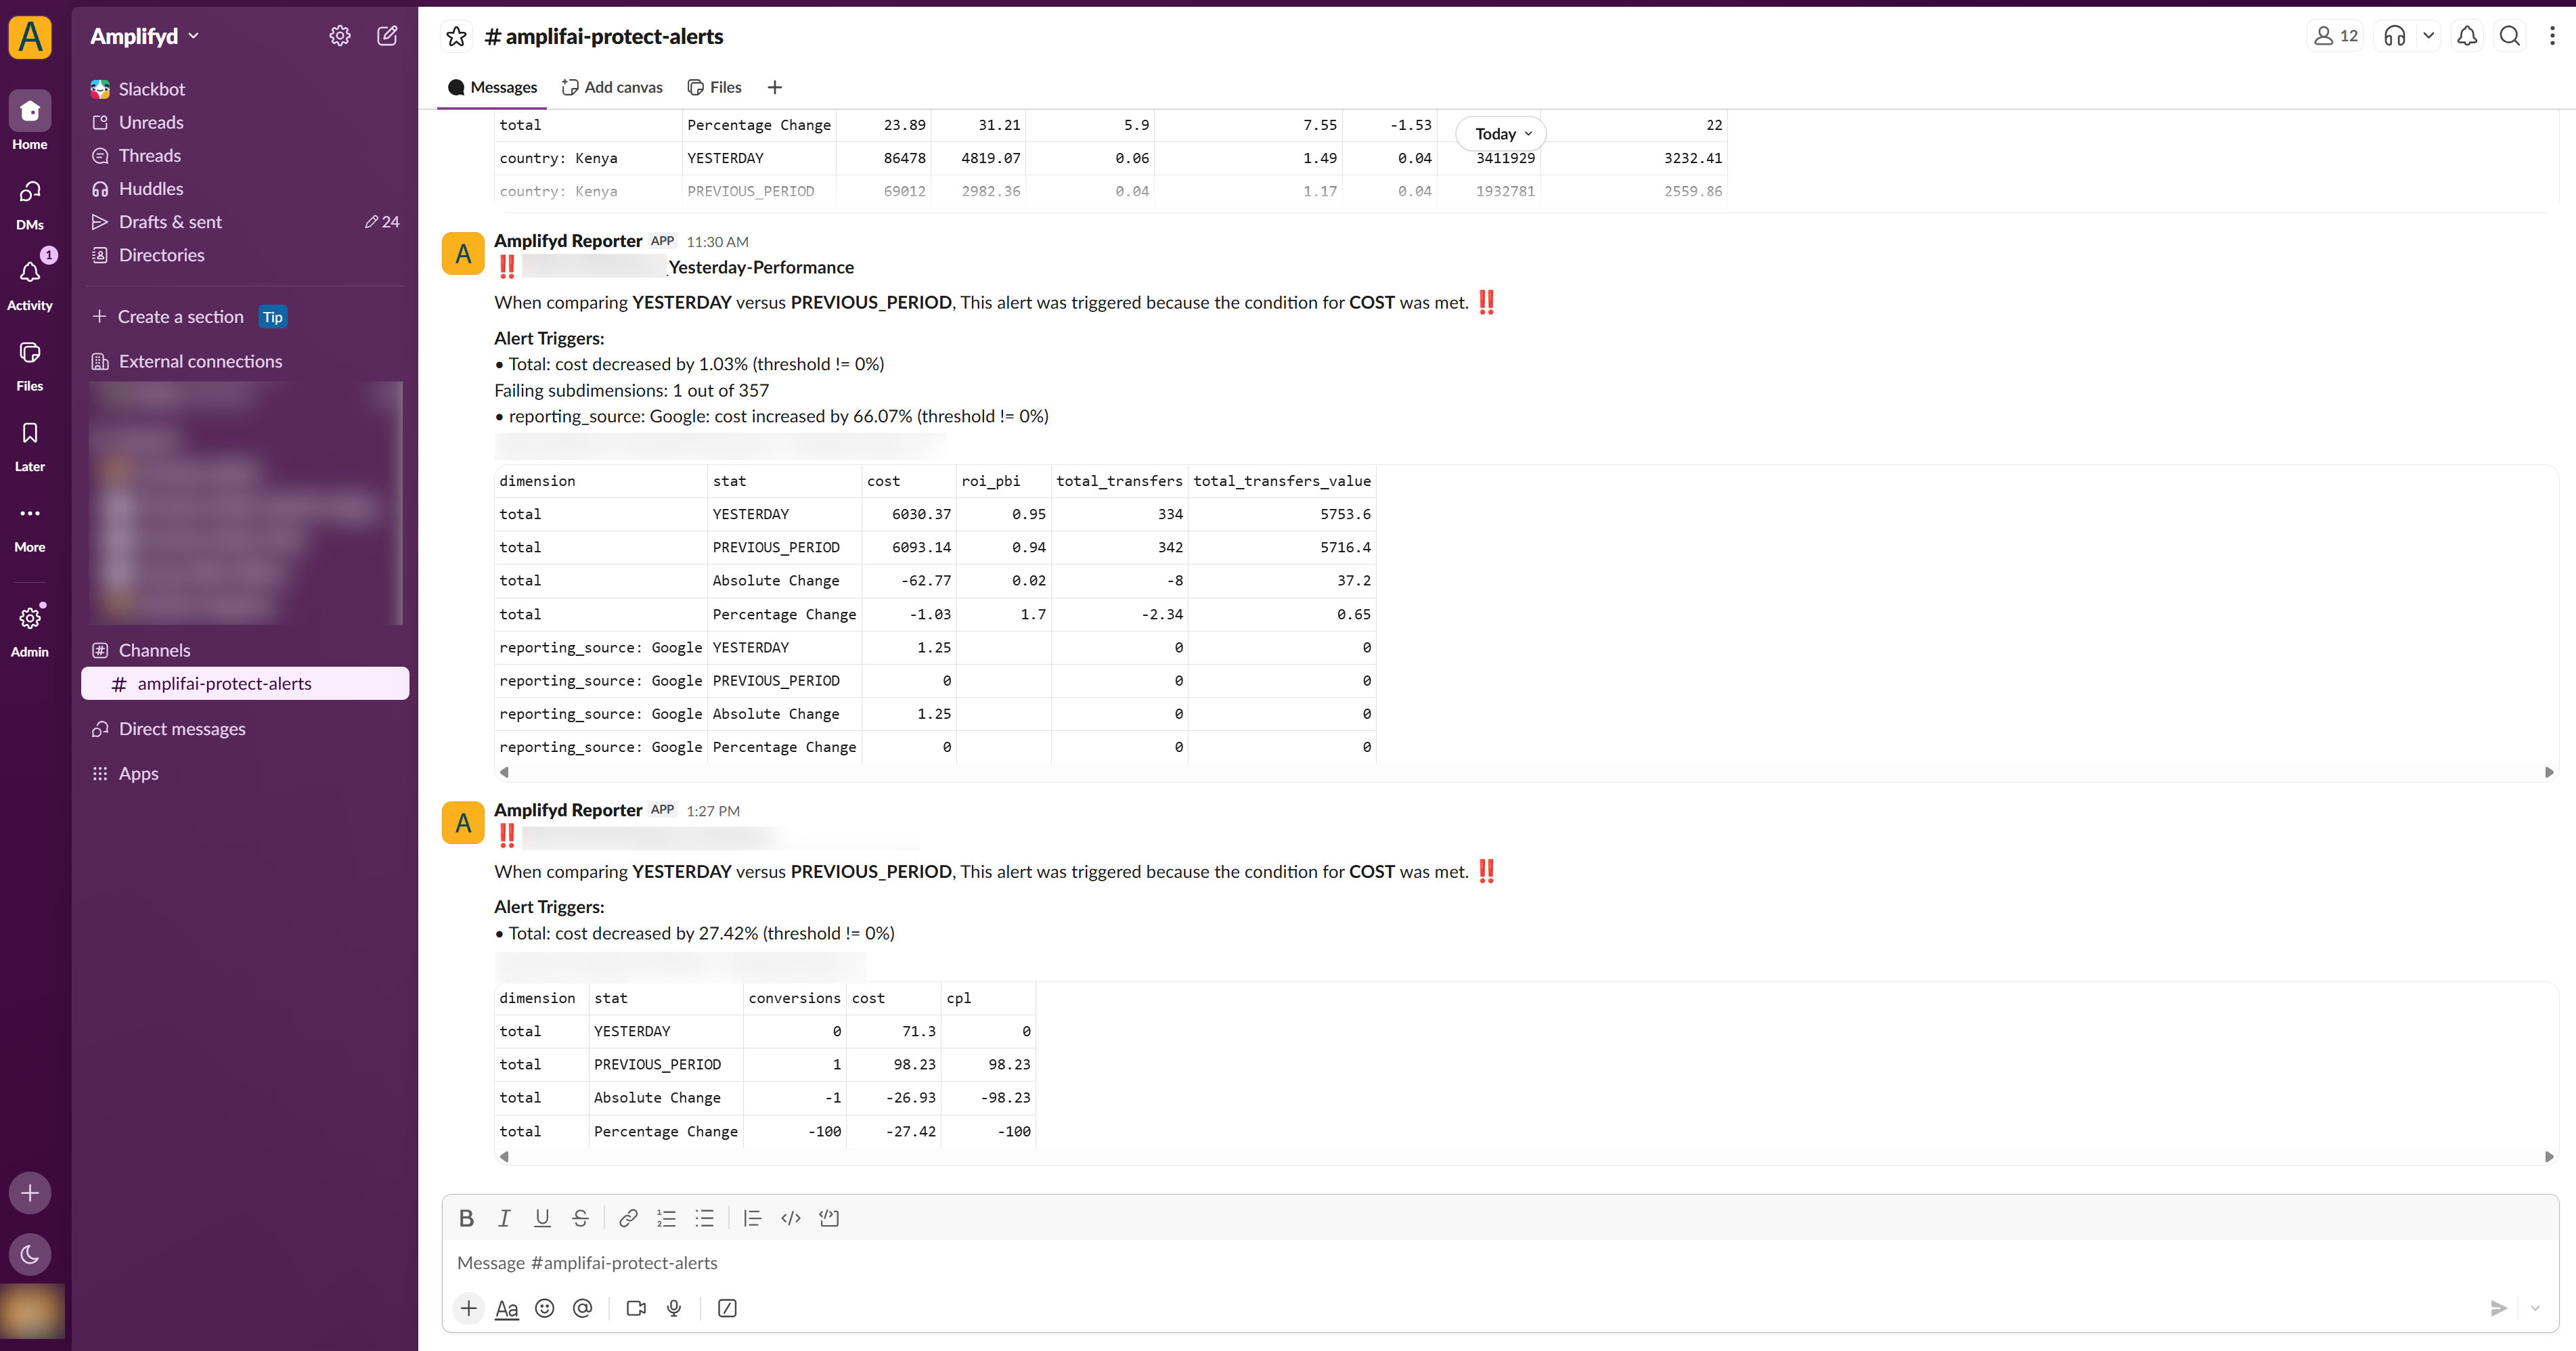The width and height of the screenshot is (2576, 1351).
Task: Open Files in the left rail
Action: pos(30,363)
